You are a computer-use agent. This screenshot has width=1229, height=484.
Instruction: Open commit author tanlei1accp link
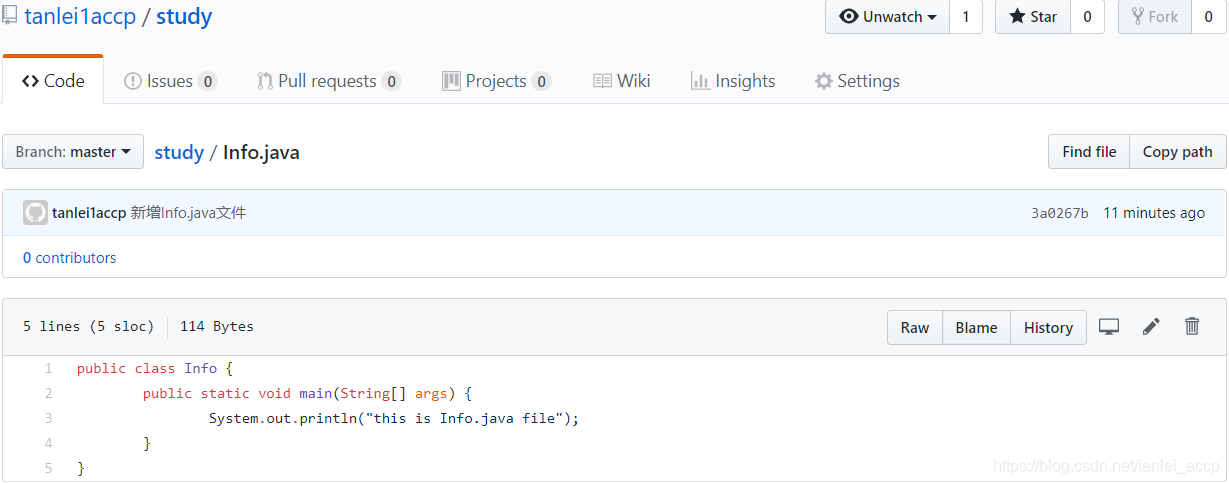click(89, 212)
